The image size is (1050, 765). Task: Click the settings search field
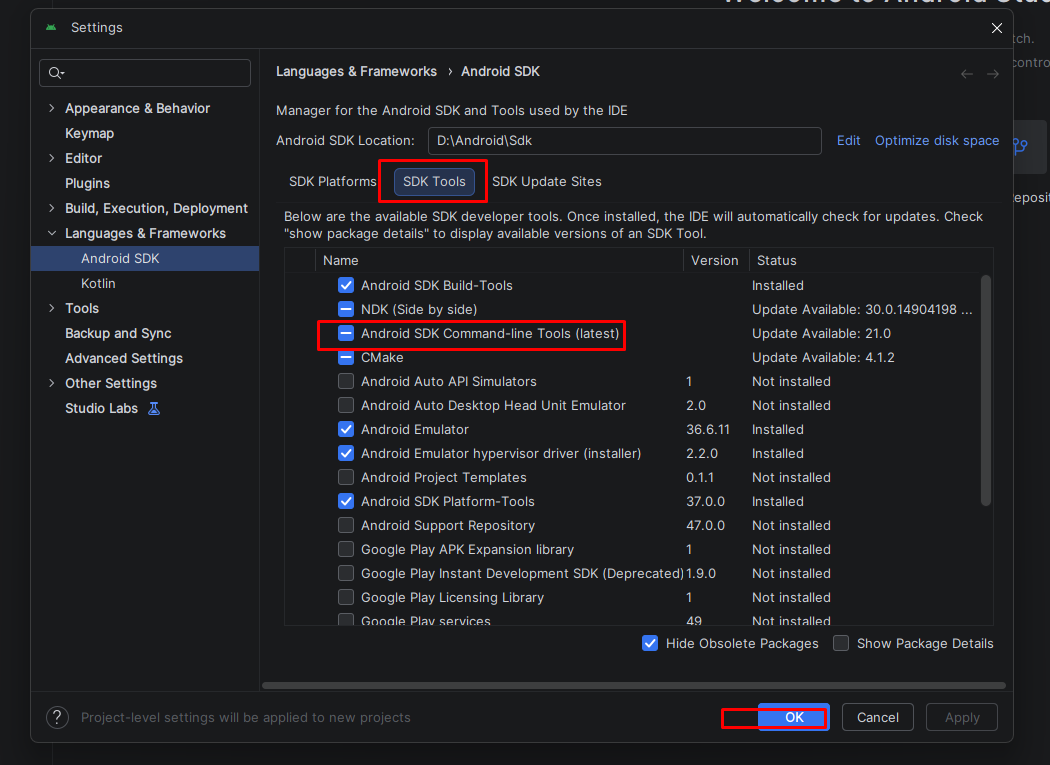point(145,73)
